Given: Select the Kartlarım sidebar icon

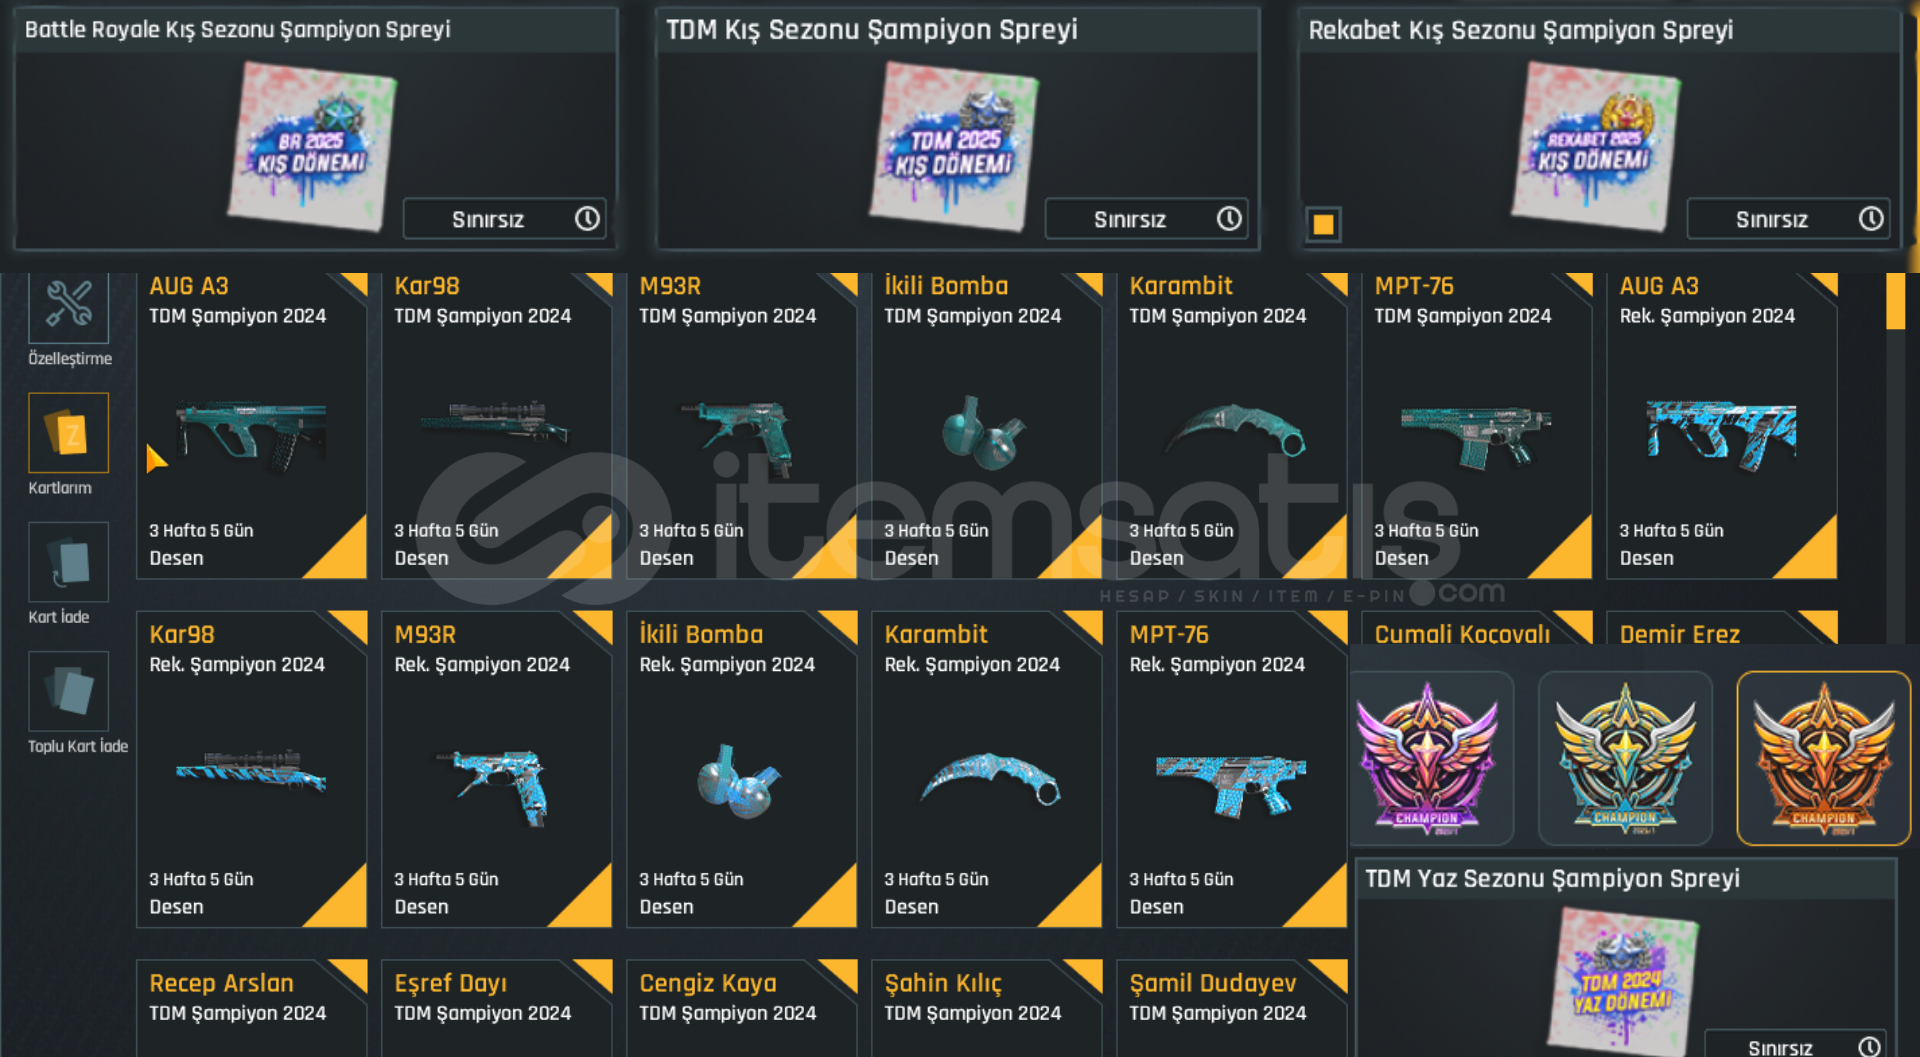Looking at the screenshot, I should click(x=68, y=433).
